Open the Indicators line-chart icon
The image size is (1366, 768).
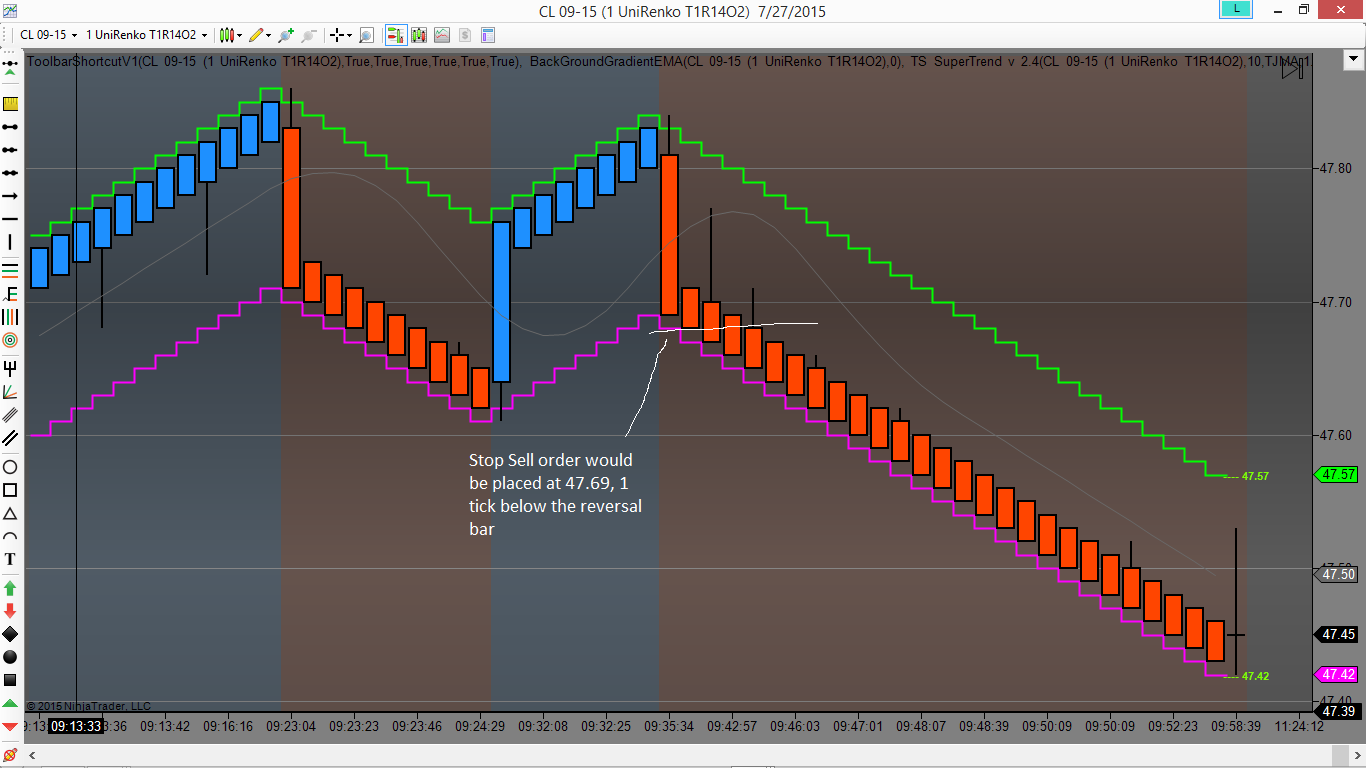tap(442, 35)
